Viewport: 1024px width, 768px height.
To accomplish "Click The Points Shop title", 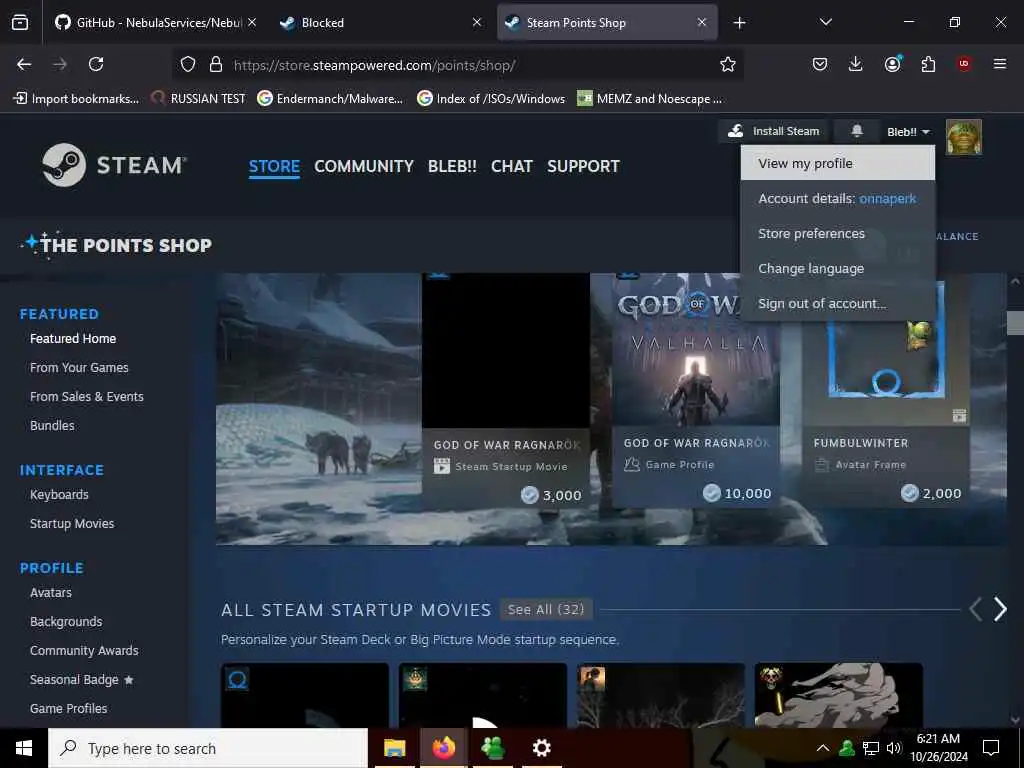I will pos(118,245).
